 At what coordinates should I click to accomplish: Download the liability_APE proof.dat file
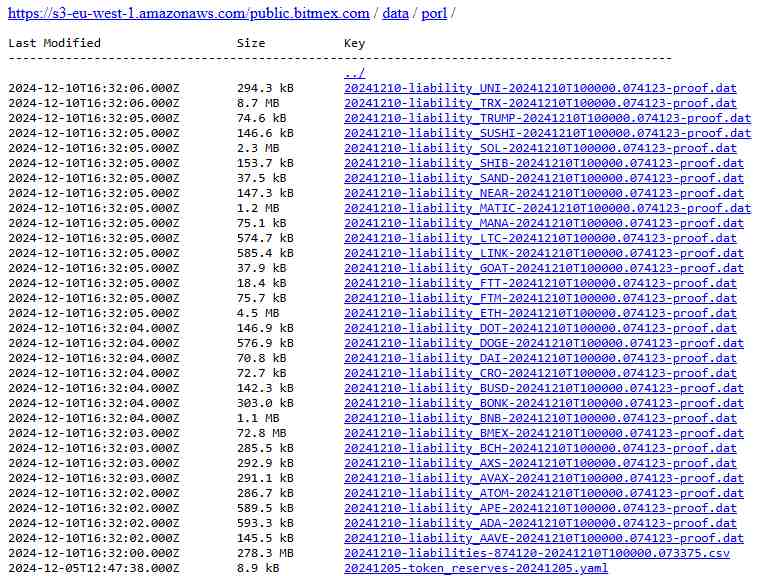pyautogui.click(x=540, y=509)
